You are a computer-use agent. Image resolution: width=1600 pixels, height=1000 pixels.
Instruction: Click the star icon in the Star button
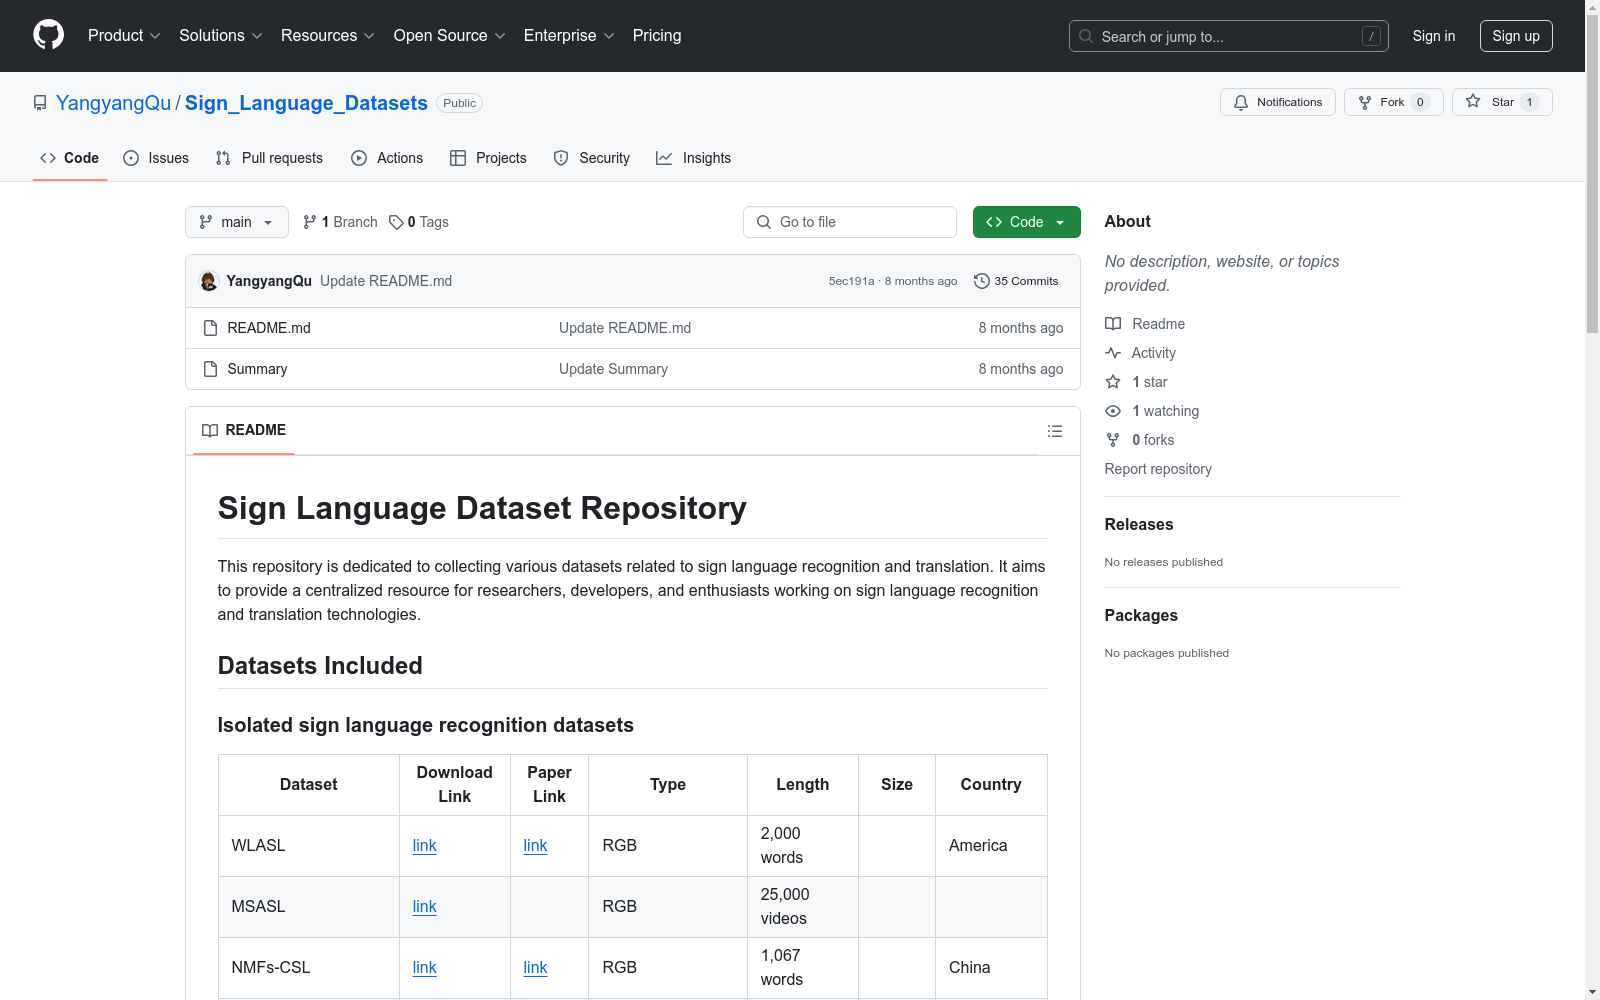pyautogui.click(x=1473, y=101)
